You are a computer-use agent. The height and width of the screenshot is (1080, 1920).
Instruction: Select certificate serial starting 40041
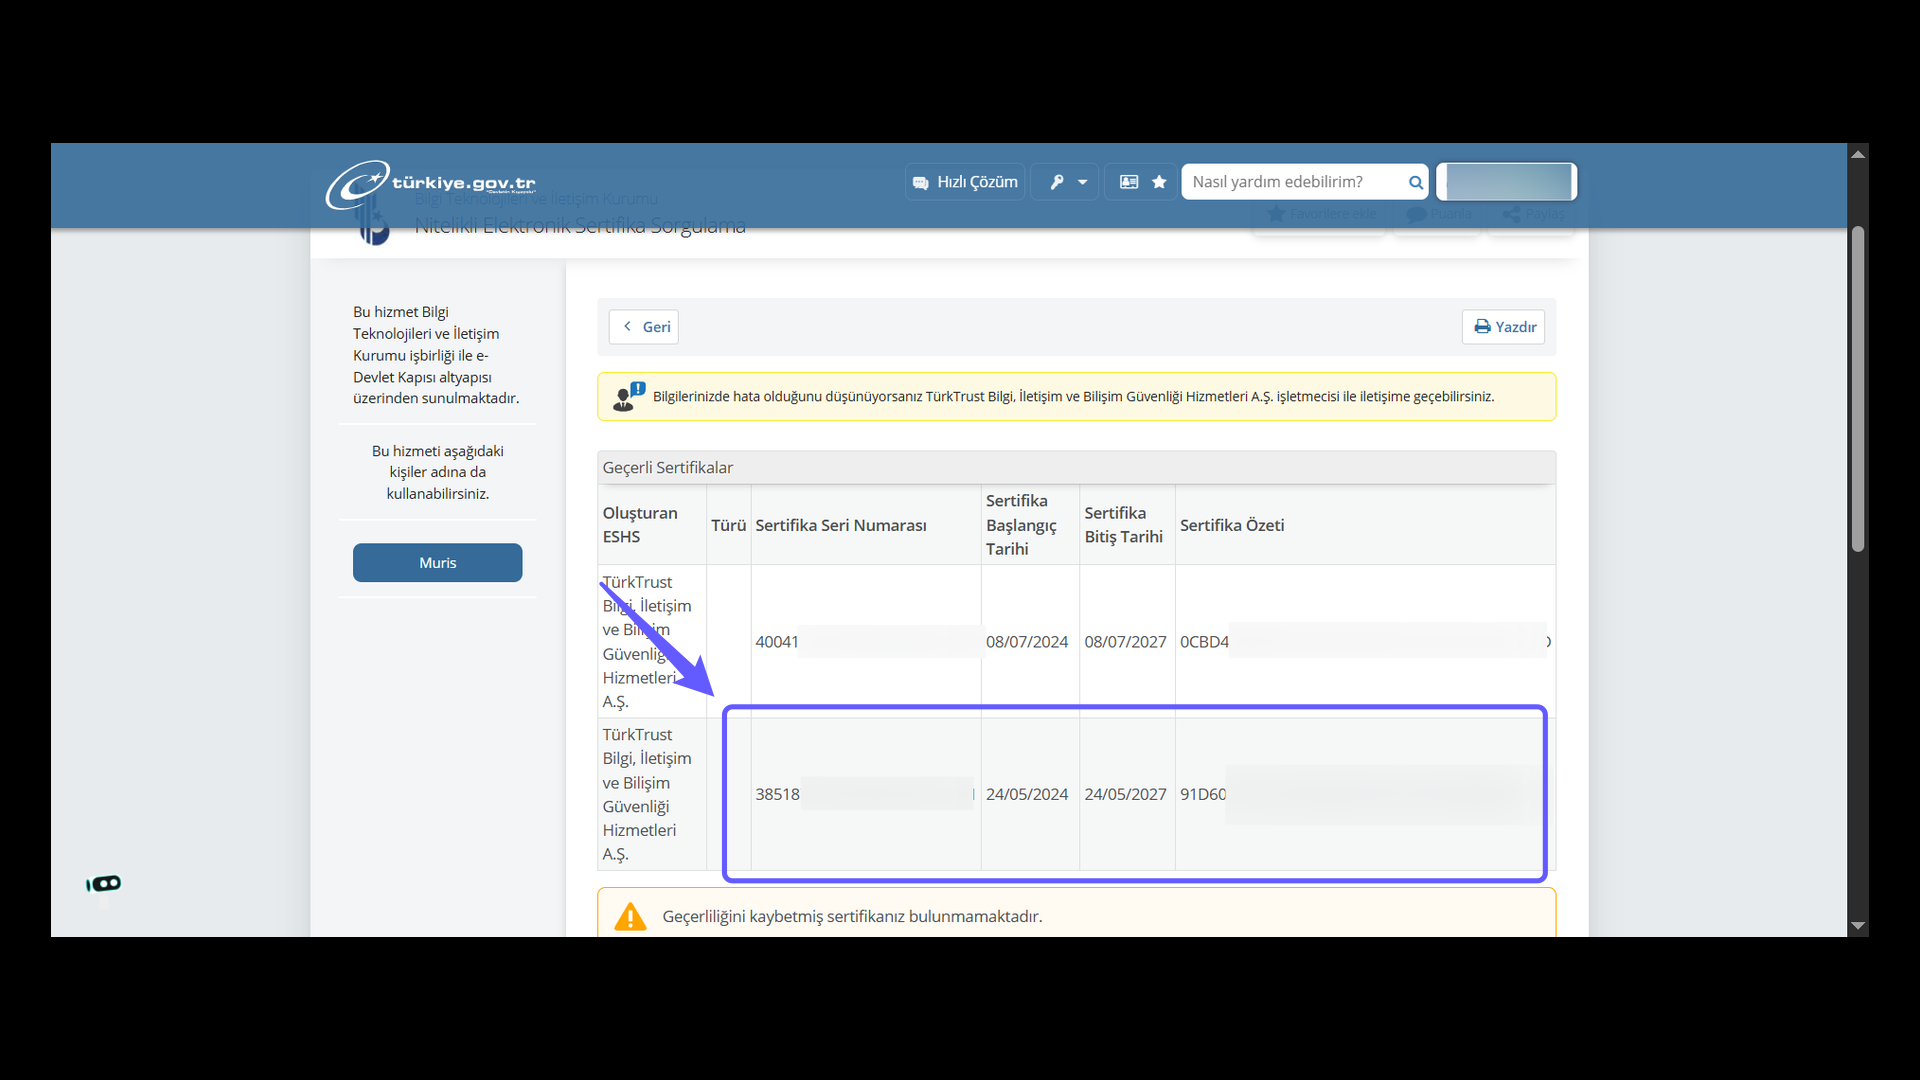777,642
